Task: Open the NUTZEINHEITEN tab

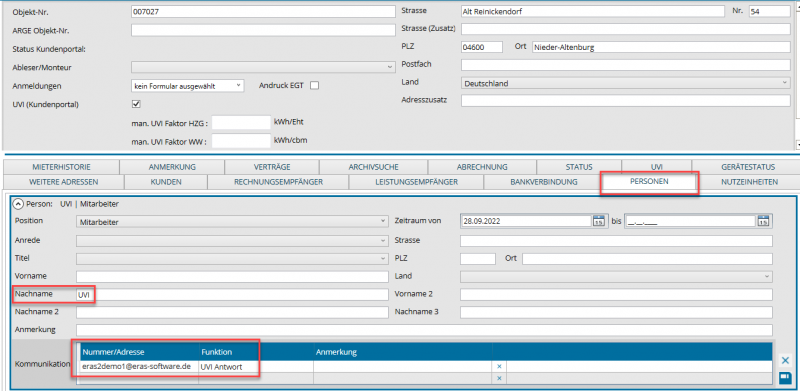Action: coord(749,182)
